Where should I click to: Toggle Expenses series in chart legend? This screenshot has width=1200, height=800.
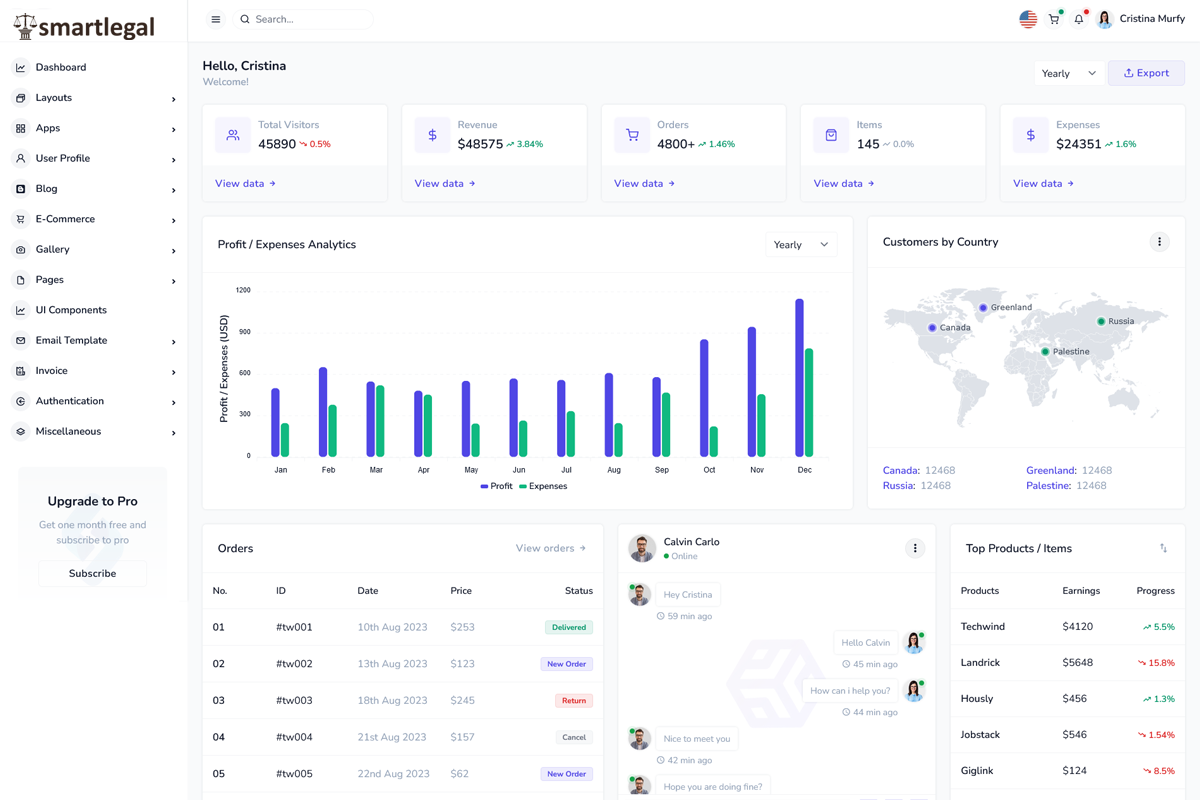543,486
